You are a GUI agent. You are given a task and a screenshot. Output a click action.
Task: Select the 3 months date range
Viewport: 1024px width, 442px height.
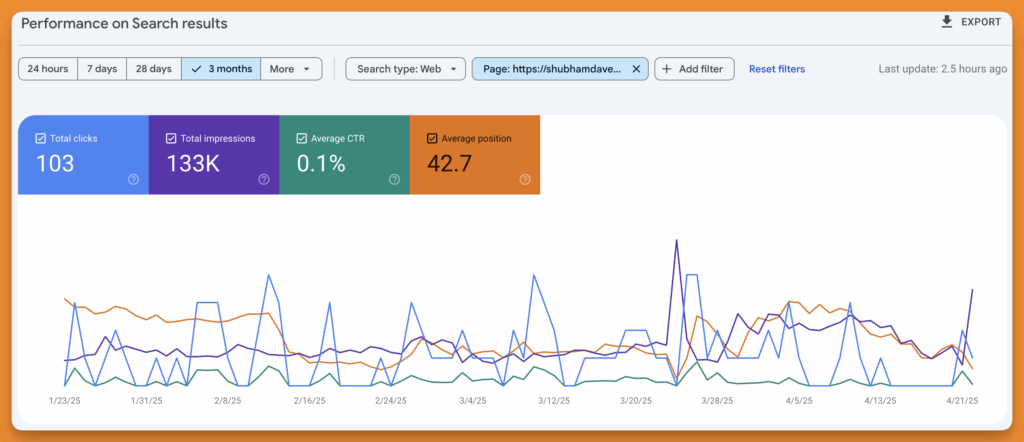coord(221,69)
